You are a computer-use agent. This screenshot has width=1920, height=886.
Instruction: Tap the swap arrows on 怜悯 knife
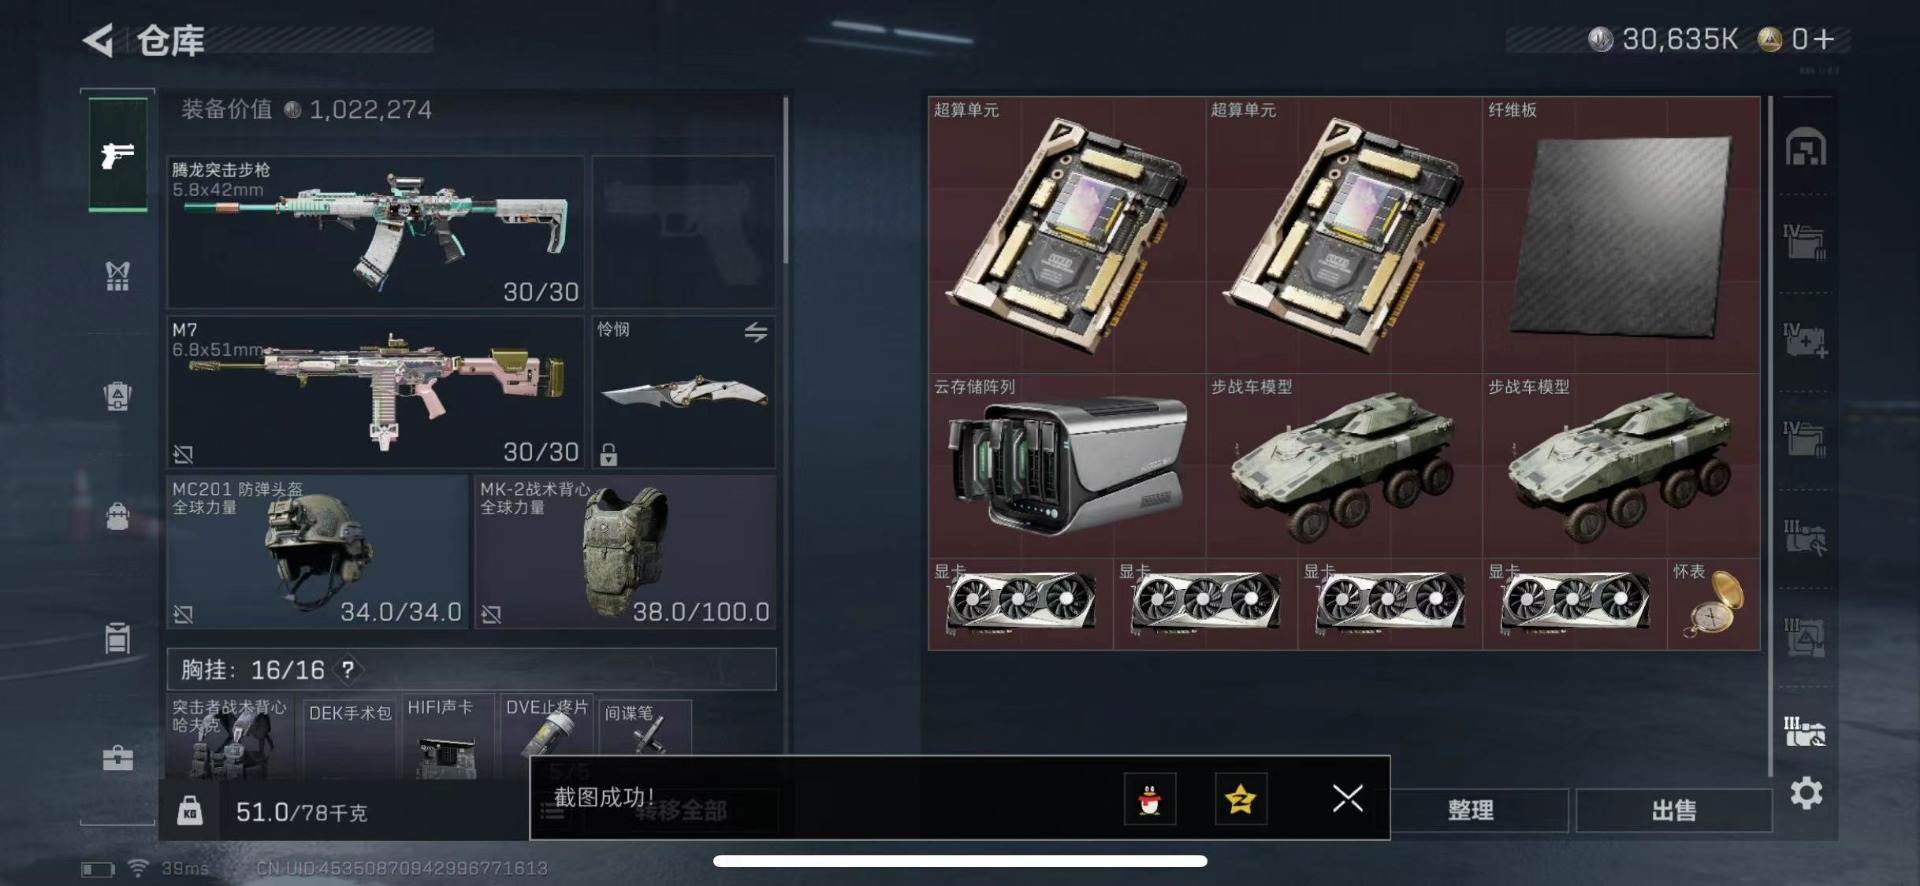point(756,332)
